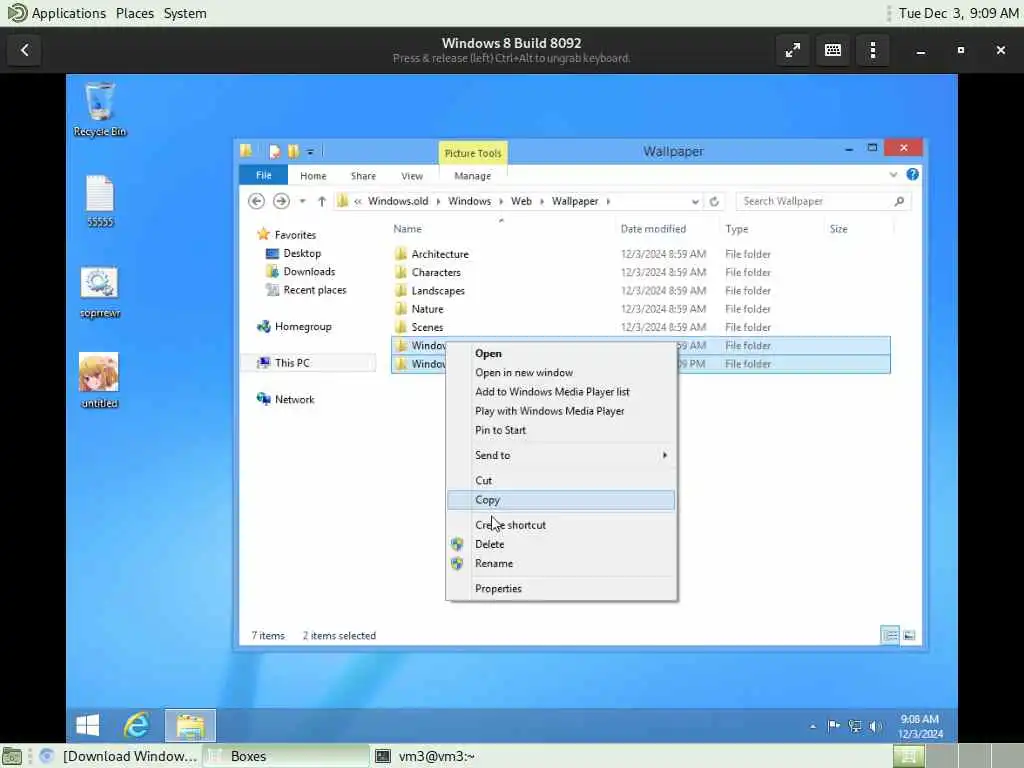Expand Send to submenu arrow
1024x768 pixels.
tap(664, 455)
